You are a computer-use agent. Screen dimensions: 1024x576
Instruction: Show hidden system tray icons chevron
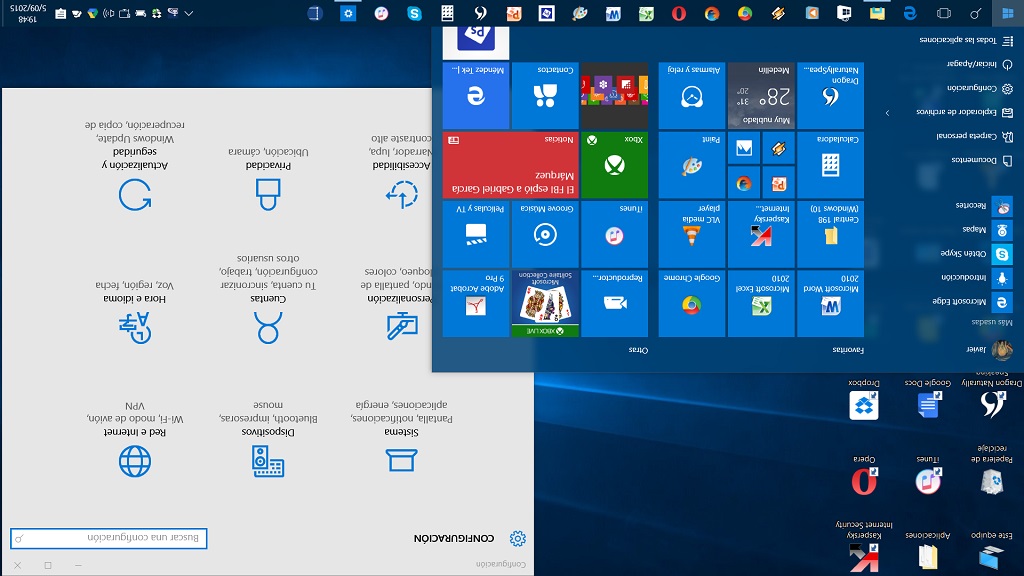tap(189, 13)
